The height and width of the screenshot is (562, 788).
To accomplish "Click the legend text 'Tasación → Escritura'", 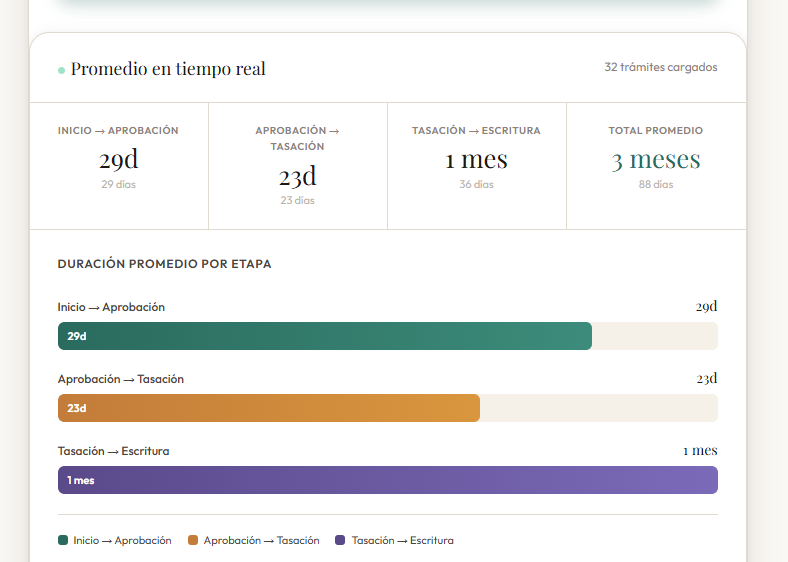I will (403, 540).
